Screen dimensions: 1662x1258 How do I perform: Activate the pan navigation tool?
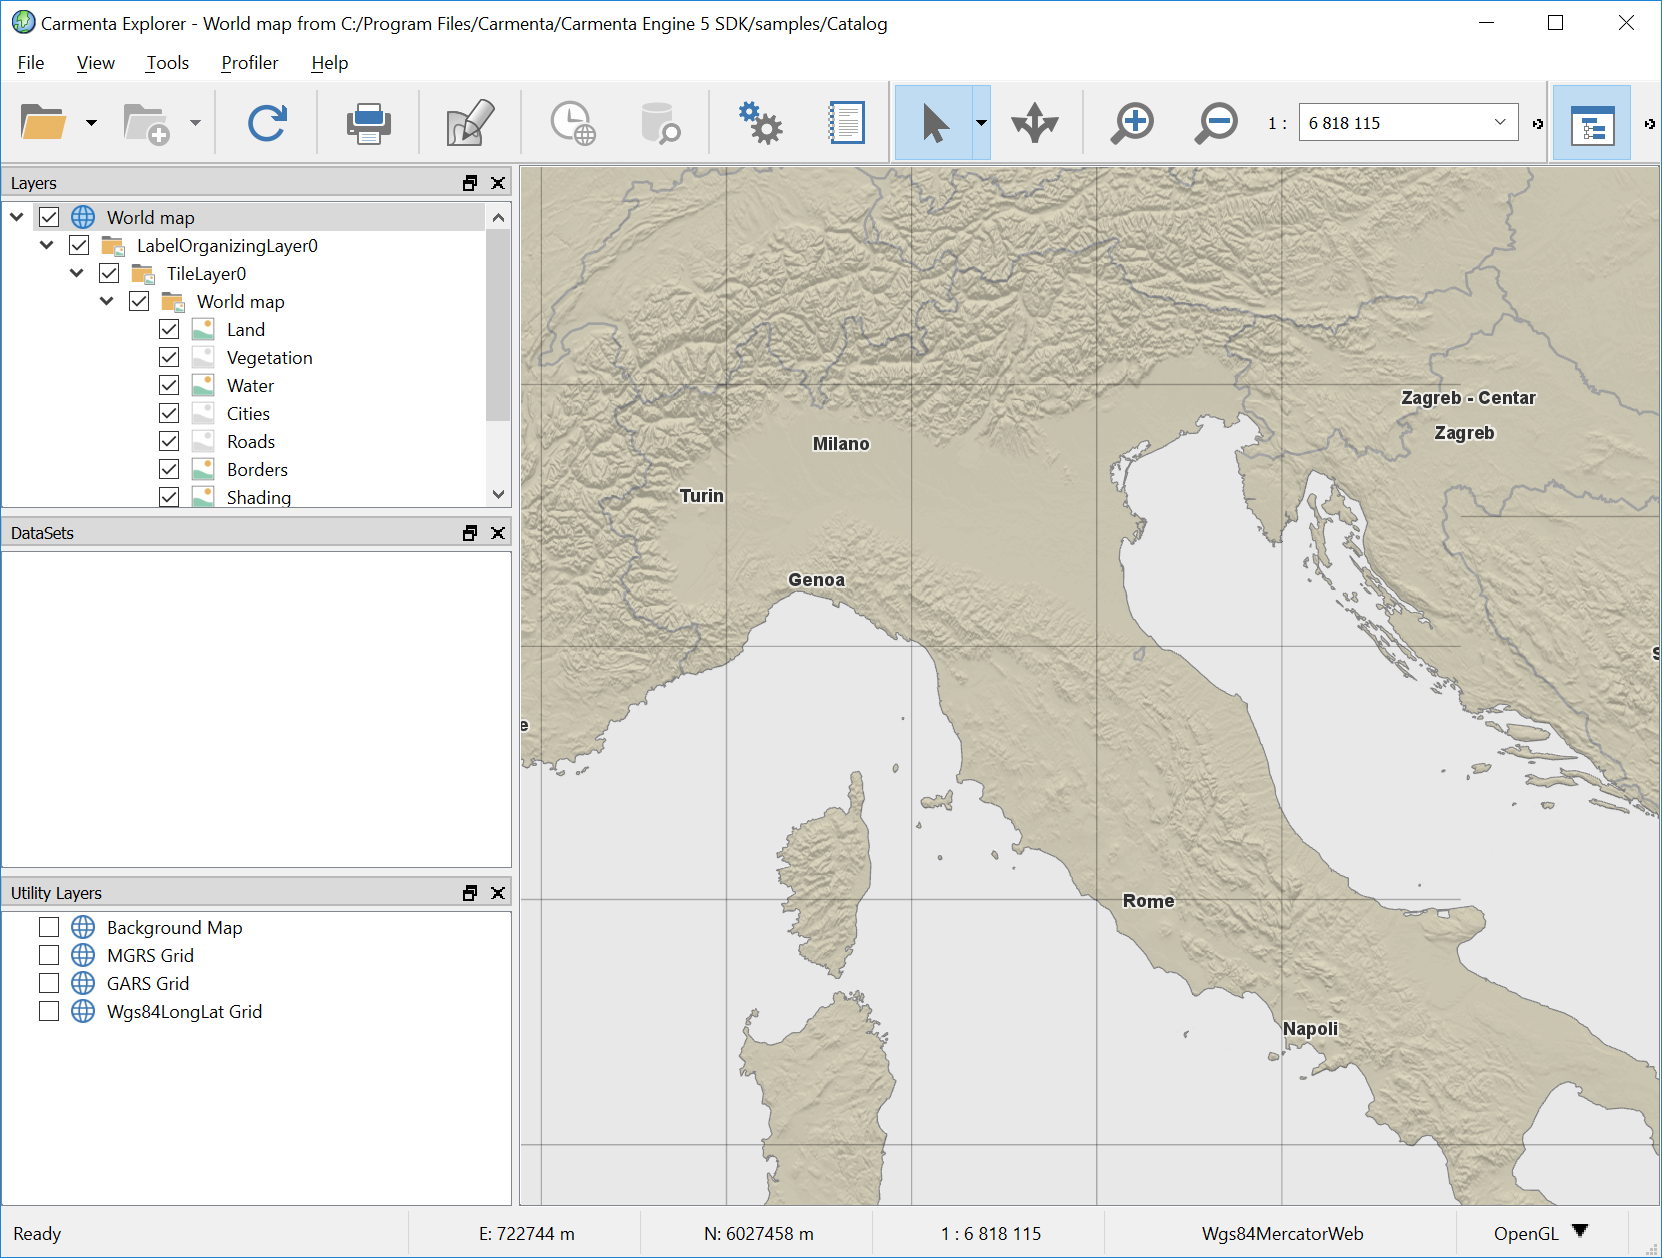(1034, 123)
